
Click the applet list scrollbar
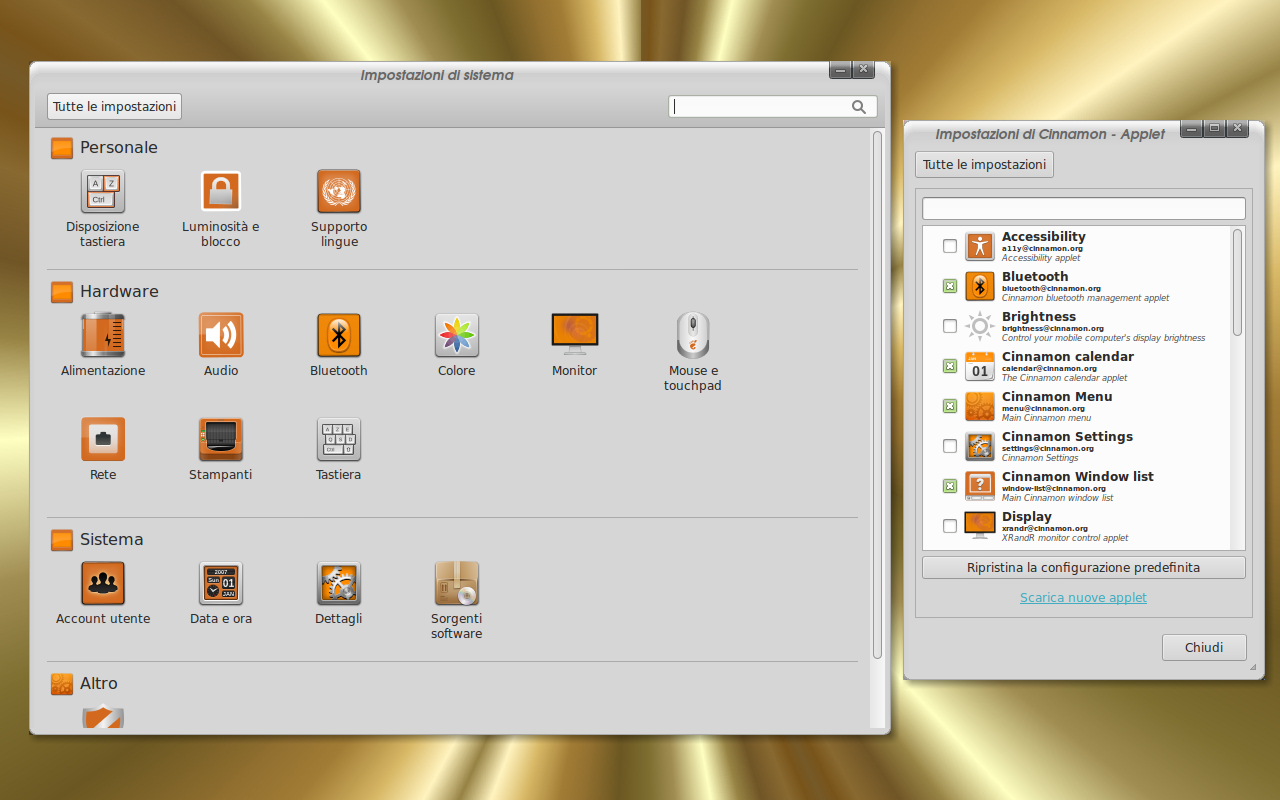pos(1238,283)
